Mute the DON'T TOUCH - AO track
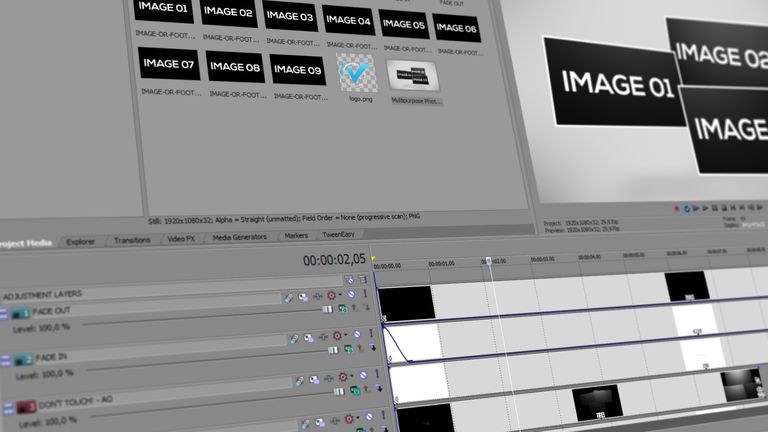This screenshot has width=768, height=432. 363,375
